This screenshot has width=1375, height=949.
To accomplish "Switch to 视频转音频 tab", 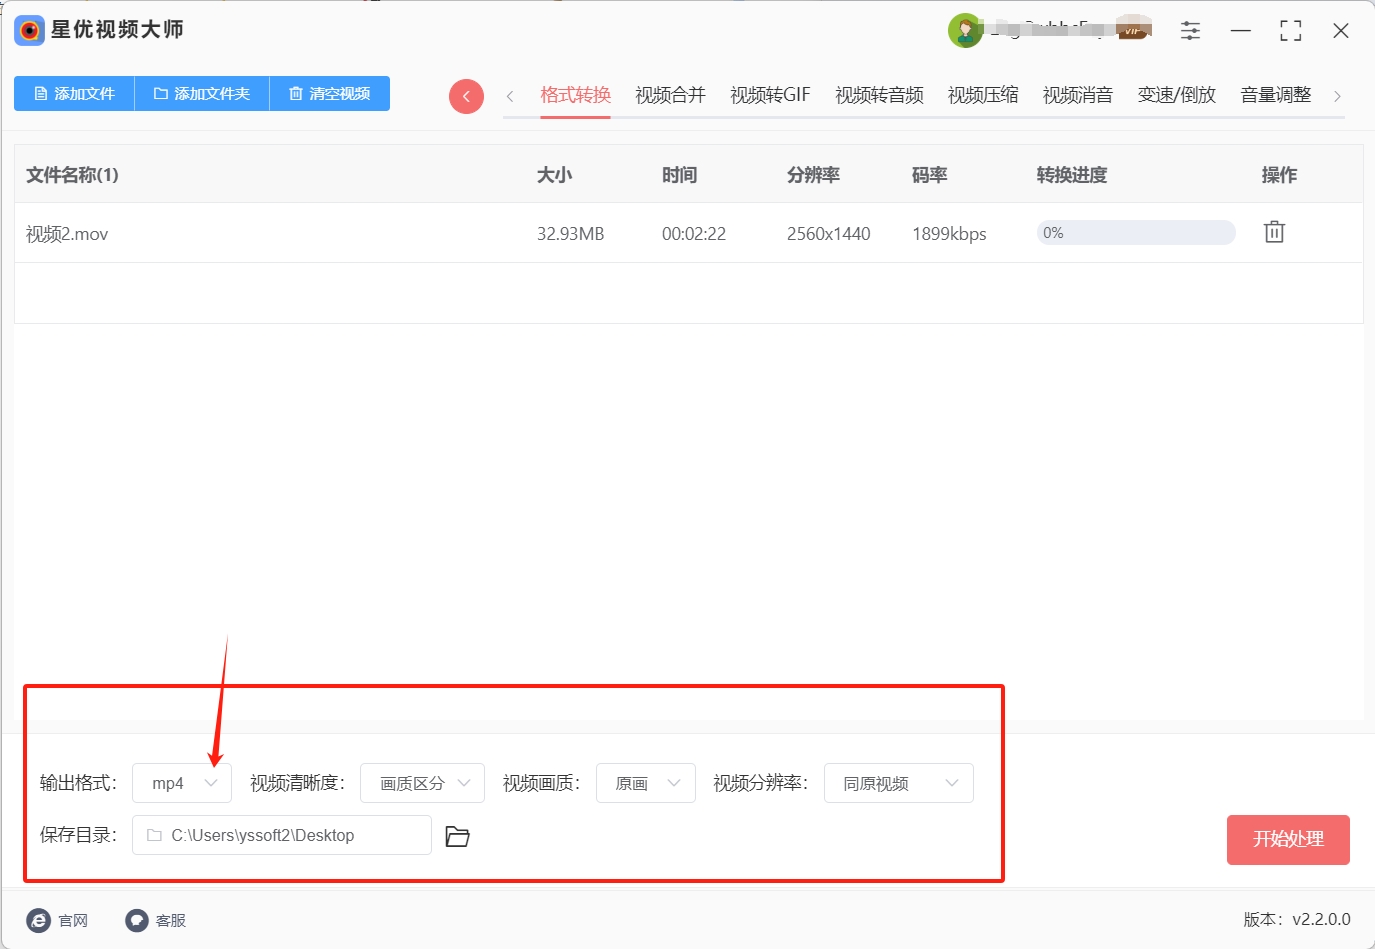I will 879,95.
